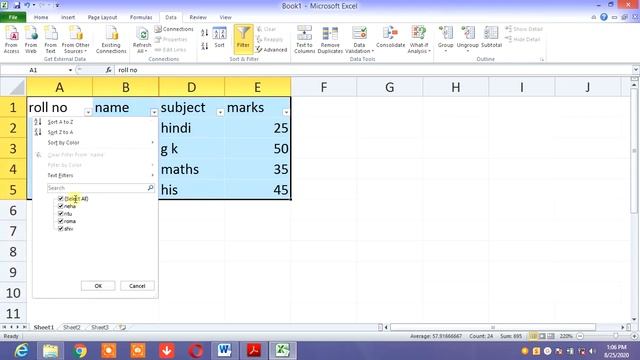Image resolution: width=640 pixels, height=360 pixels.
Task: Click the From Access icon
Action: [x=11, y=39]
